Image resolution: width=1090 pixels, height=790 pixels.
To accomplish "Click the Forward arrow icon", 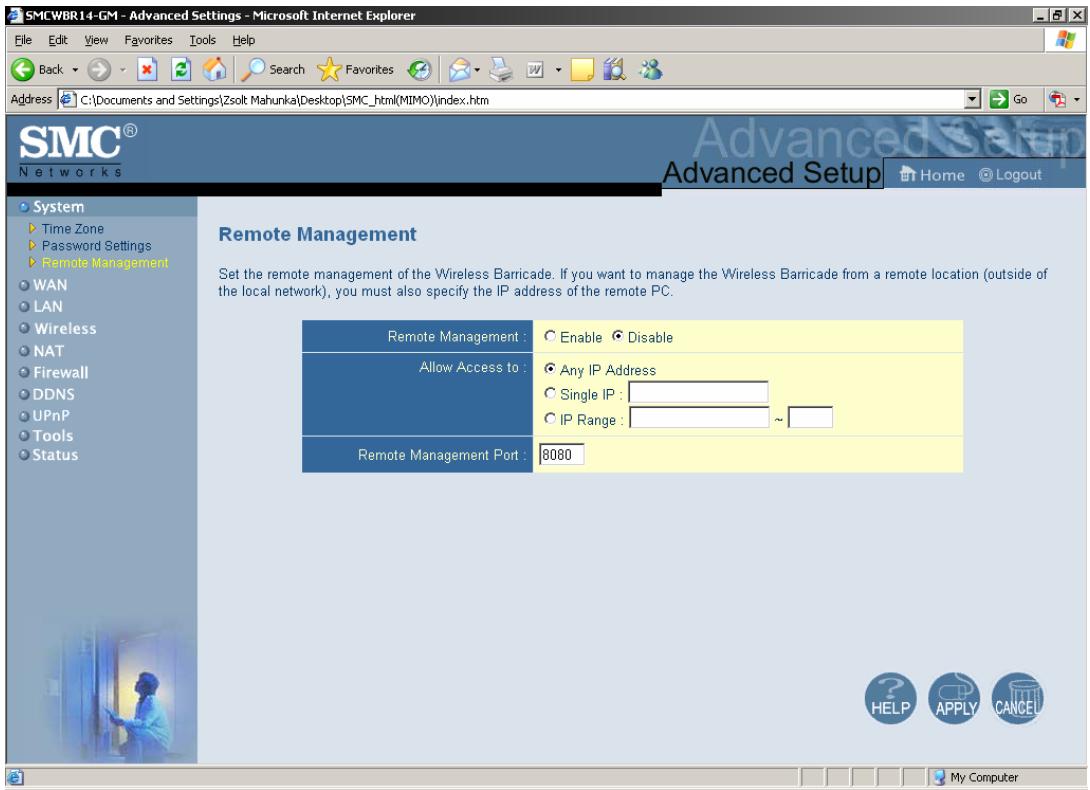I will tap(99, 70).
